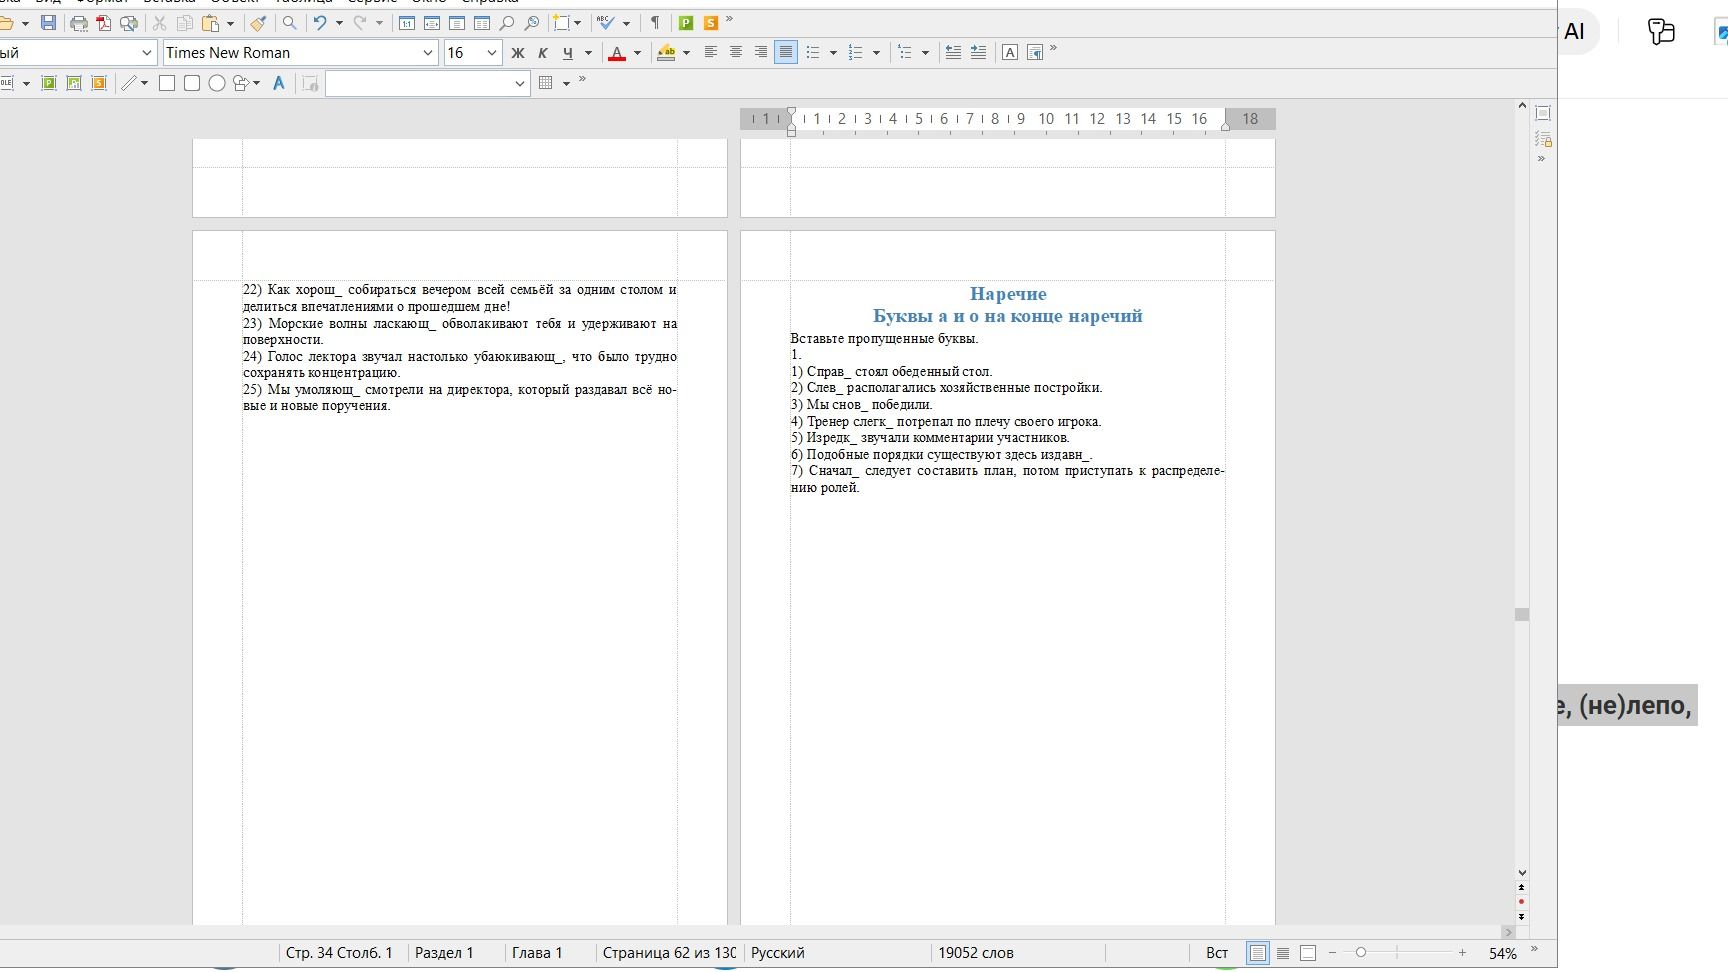
Task: Click the vertical scrollbar down arrow
Action: (1522, 873)
